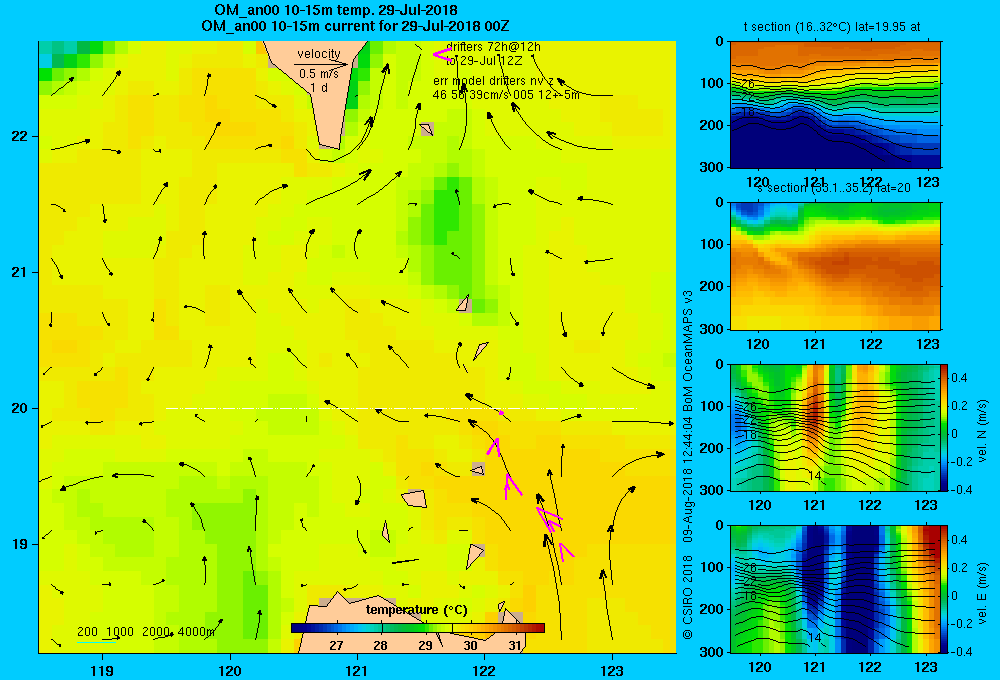The image size is (1000, 680).
Task: Click the main map latitude label 22
Action: [20, 136]
